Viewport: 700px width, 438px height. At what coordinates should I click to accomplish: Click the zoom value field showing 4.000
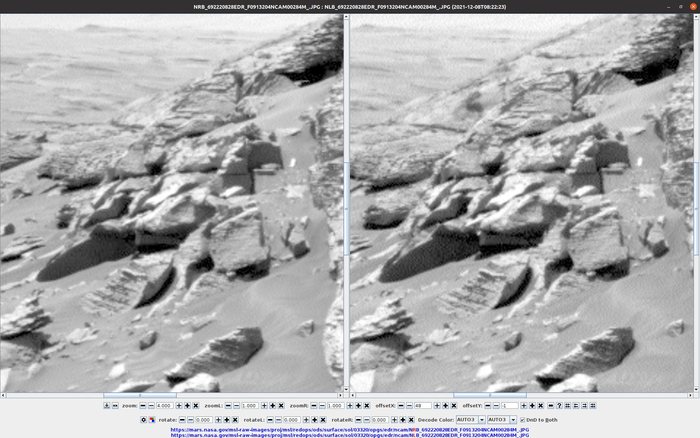pyautogui.click(x=165, y=406)
